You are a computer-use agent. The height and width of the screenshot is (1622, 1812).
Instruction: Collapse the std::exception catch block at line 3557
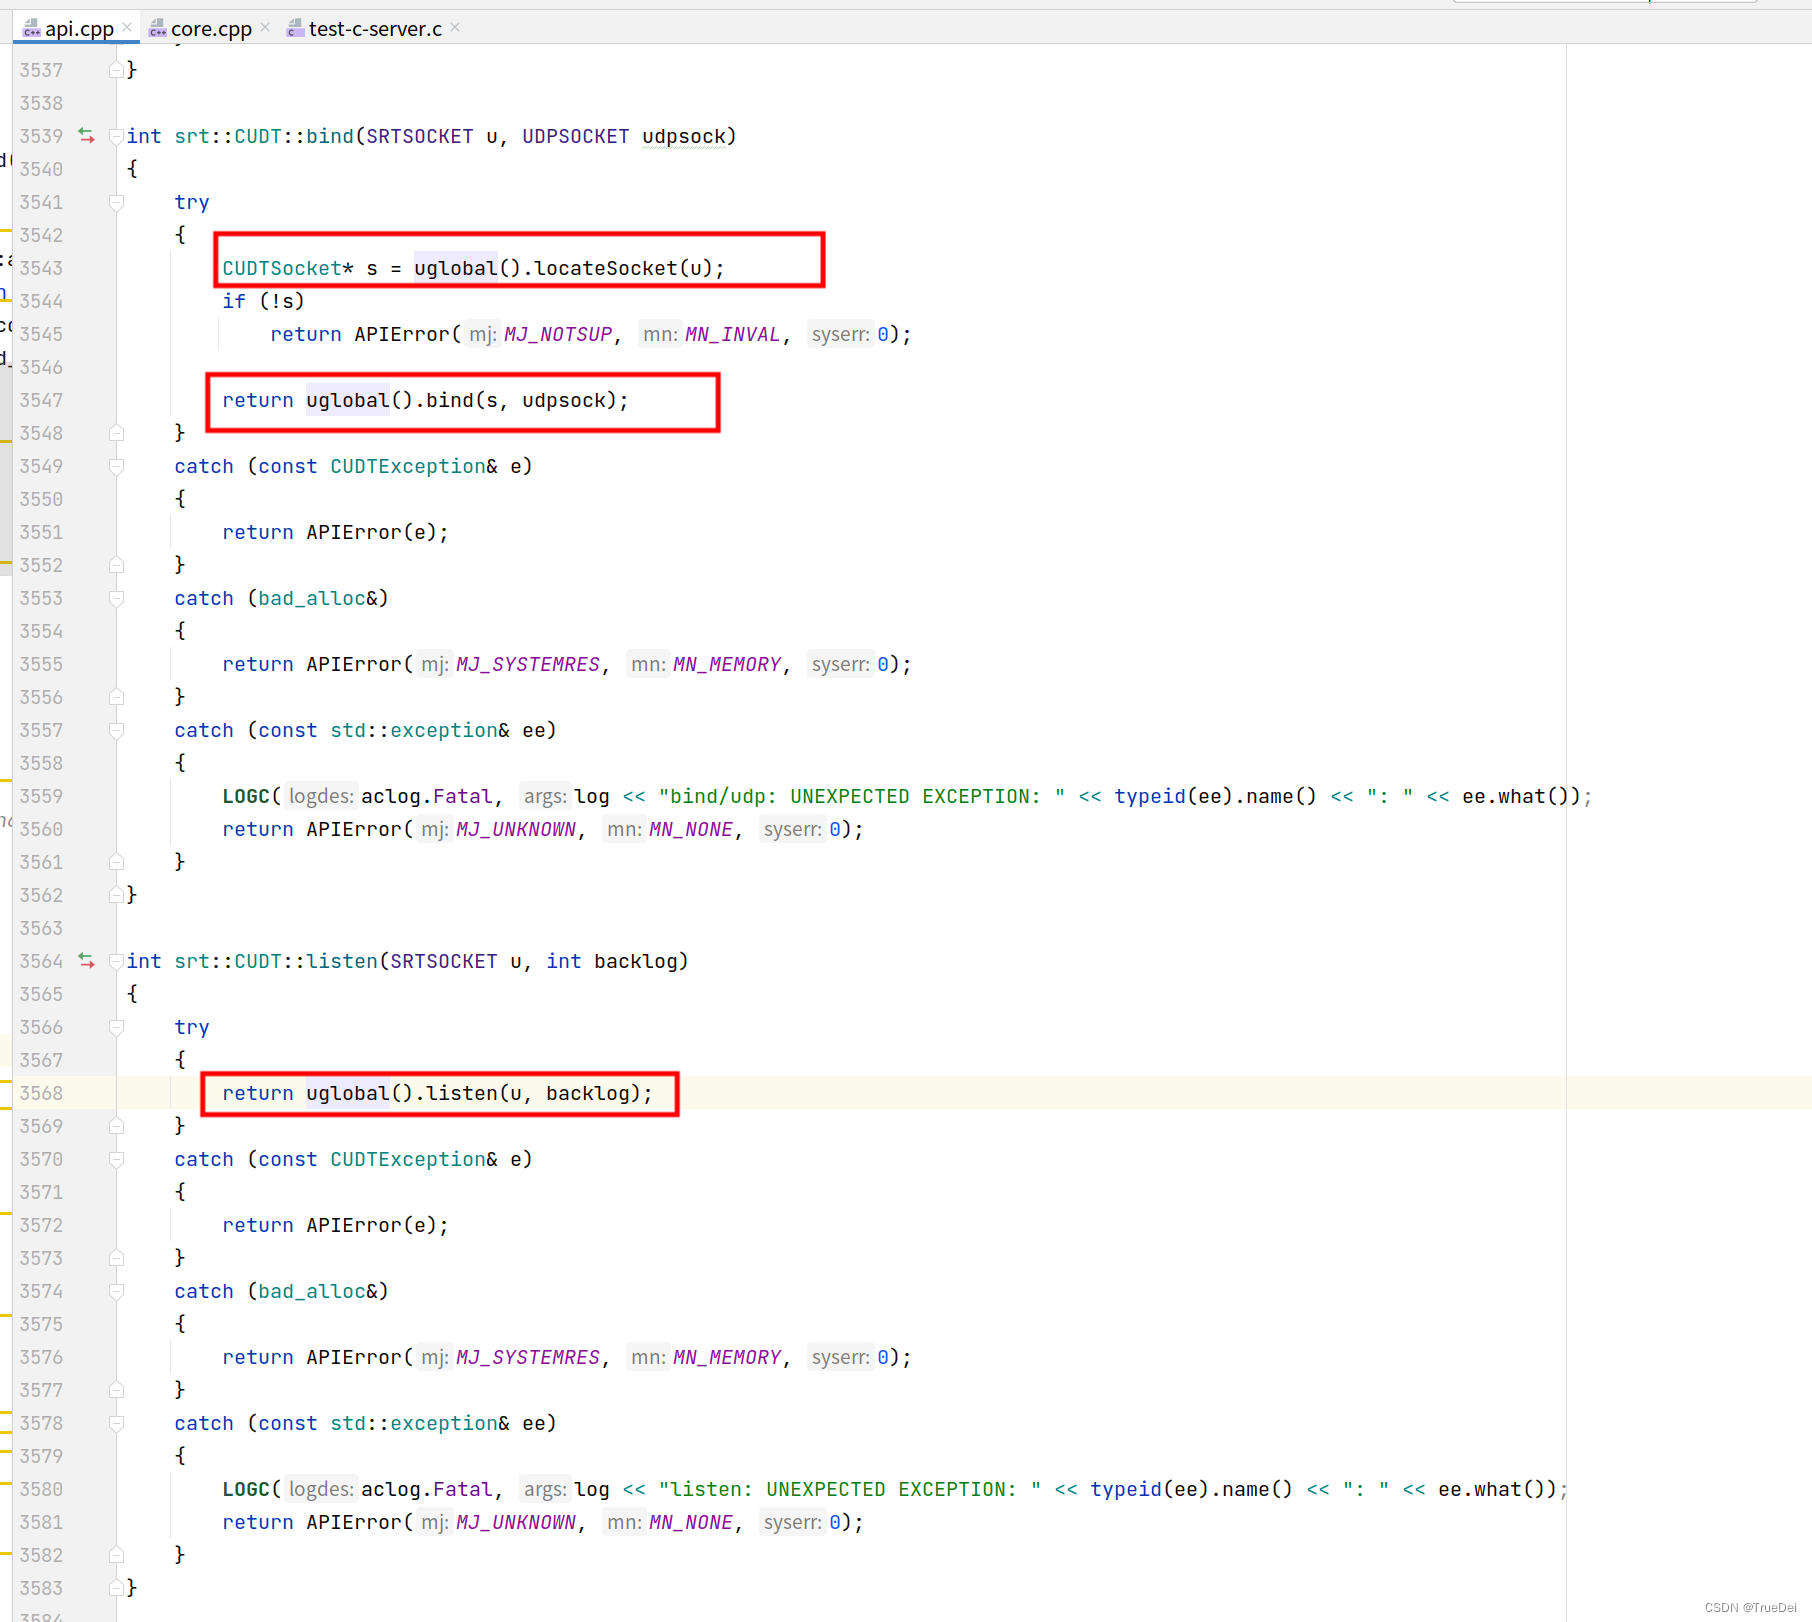(x=116, y=730)
